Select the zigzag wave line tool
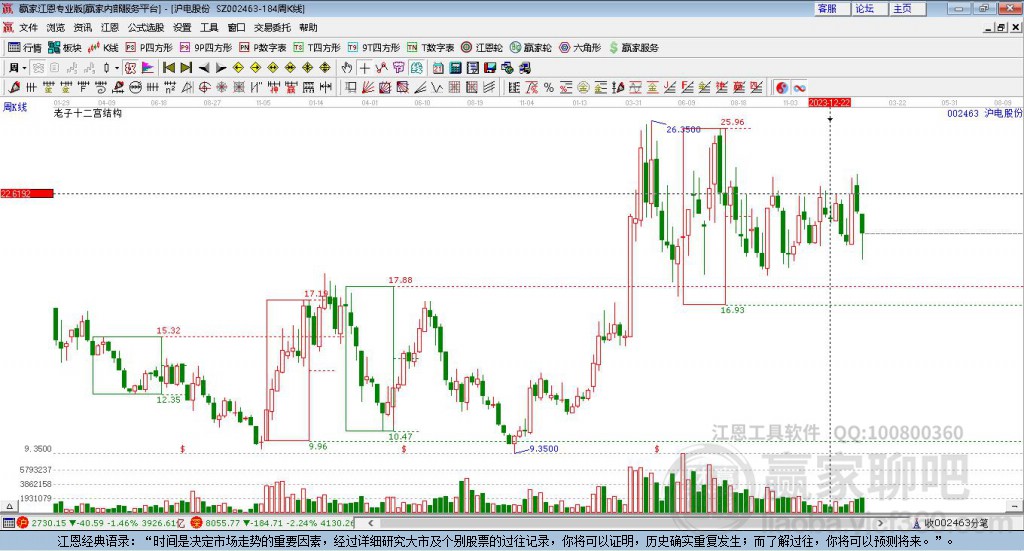 438,87
